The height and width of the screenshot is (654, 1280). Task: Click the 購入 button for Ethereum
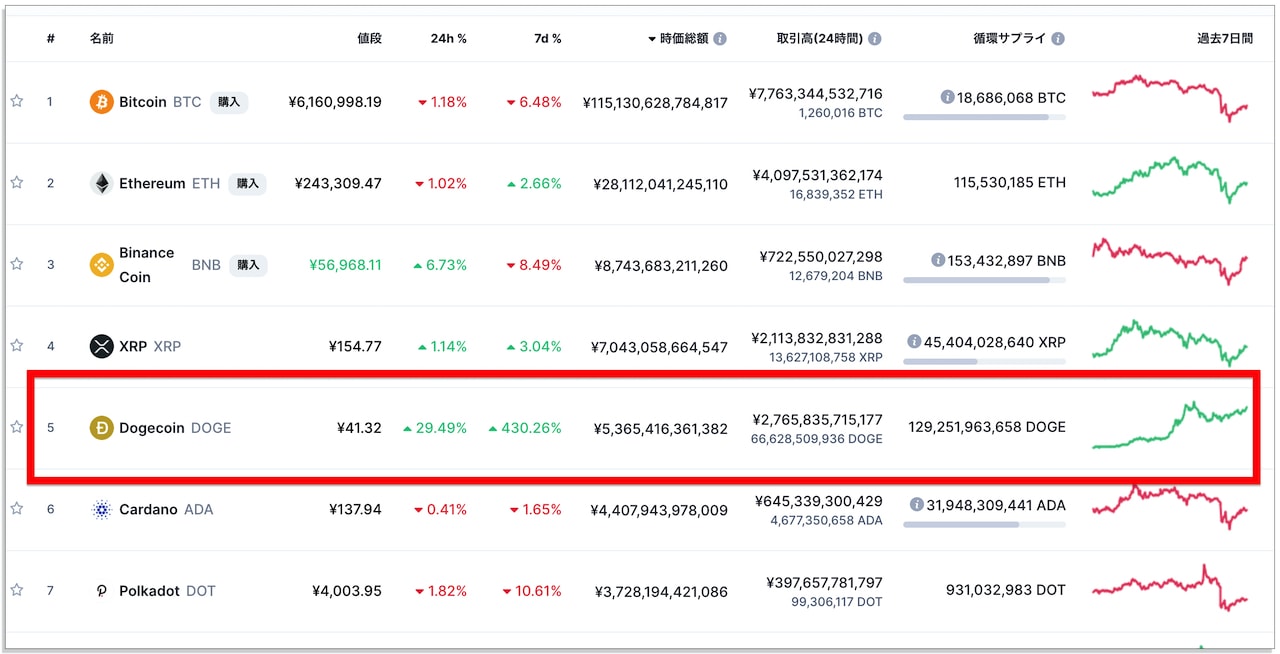247,183
